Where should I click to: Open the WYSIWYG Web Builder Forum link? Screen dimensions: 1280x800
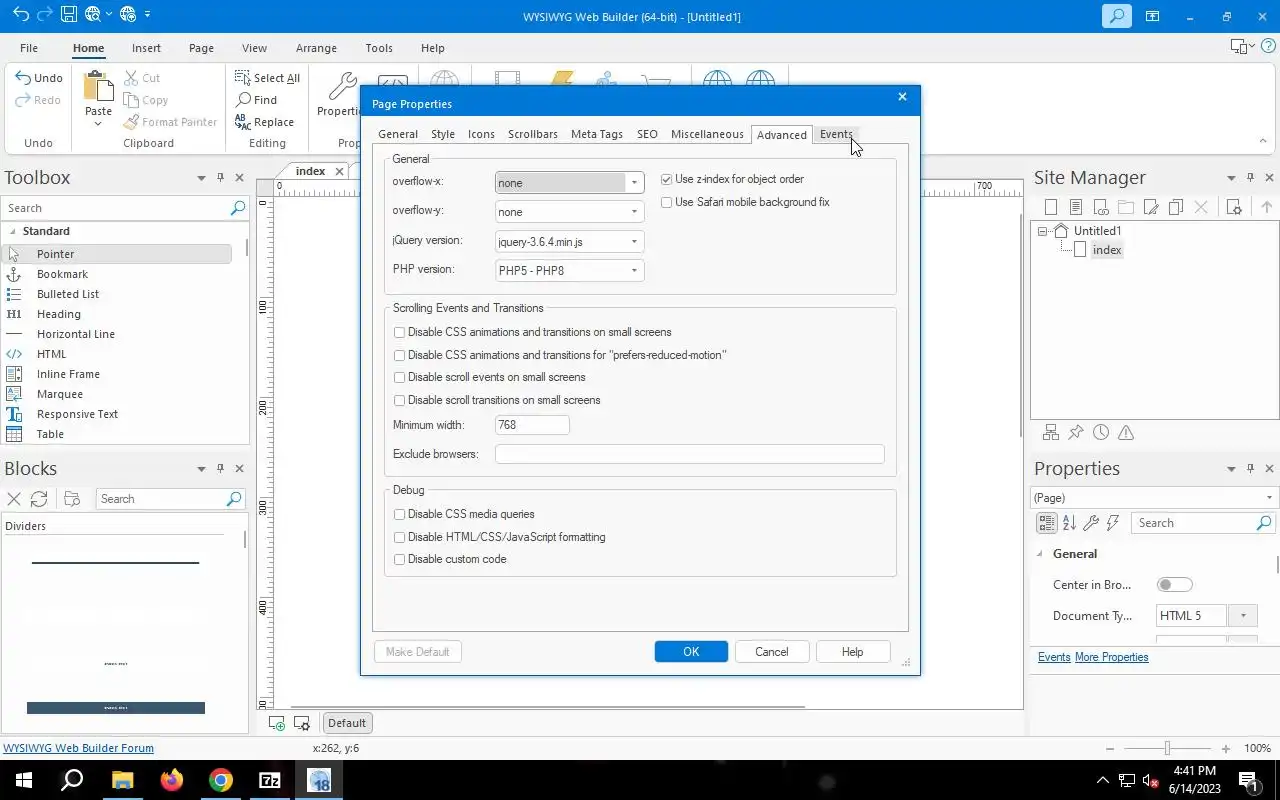pyautogui.click(x=78, y=748)
